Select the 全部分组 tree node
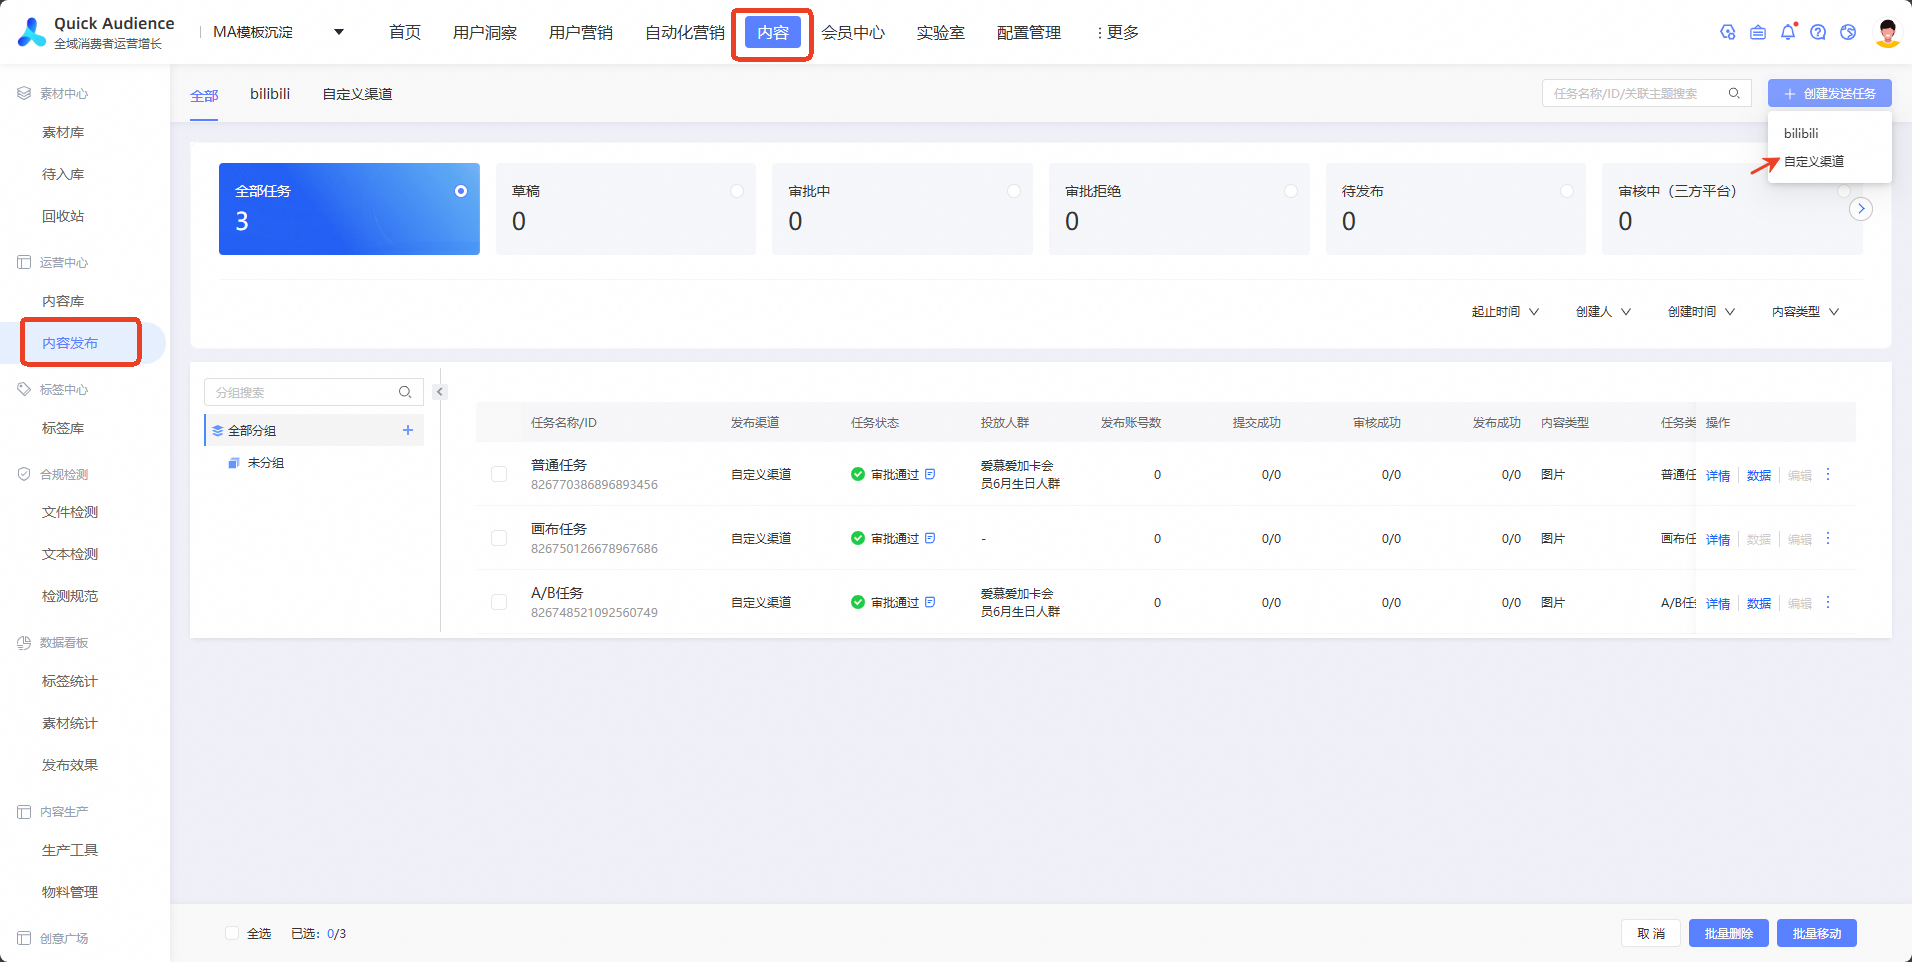Screen dimensions: 1912x962 coord(314,430)
